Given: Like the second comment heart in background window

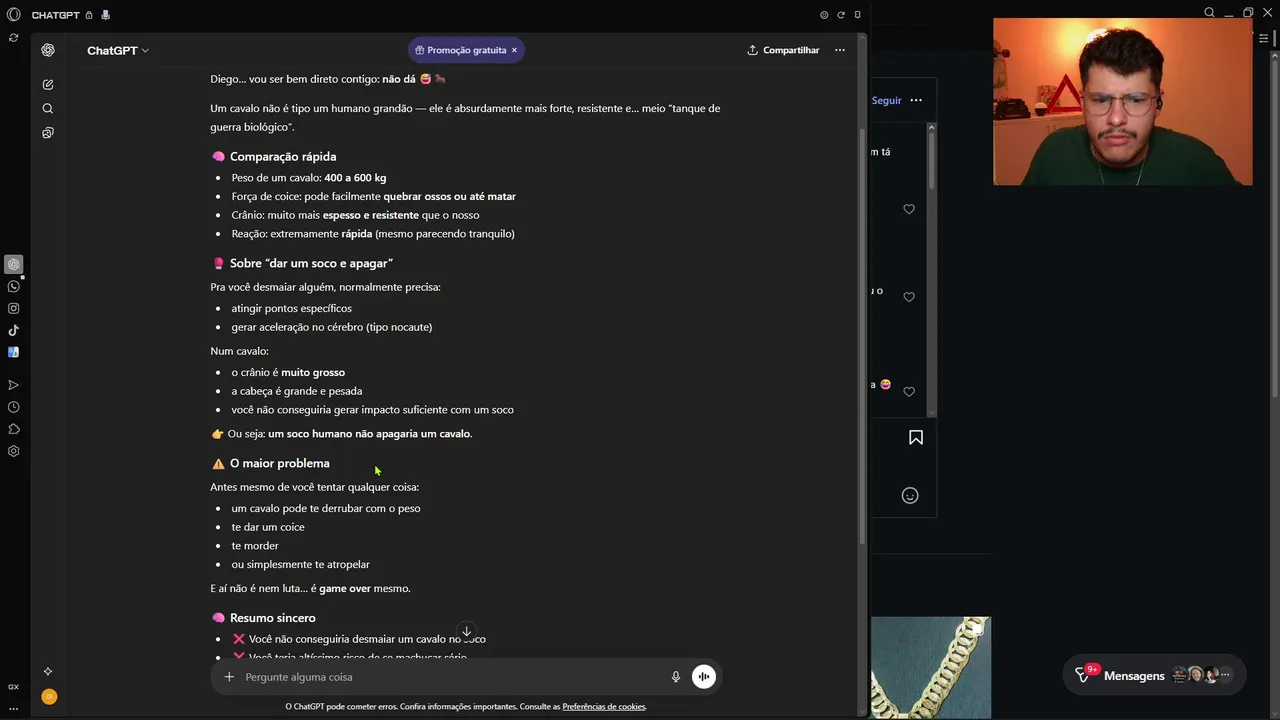Looking at the screenshot, I should 909,297.
